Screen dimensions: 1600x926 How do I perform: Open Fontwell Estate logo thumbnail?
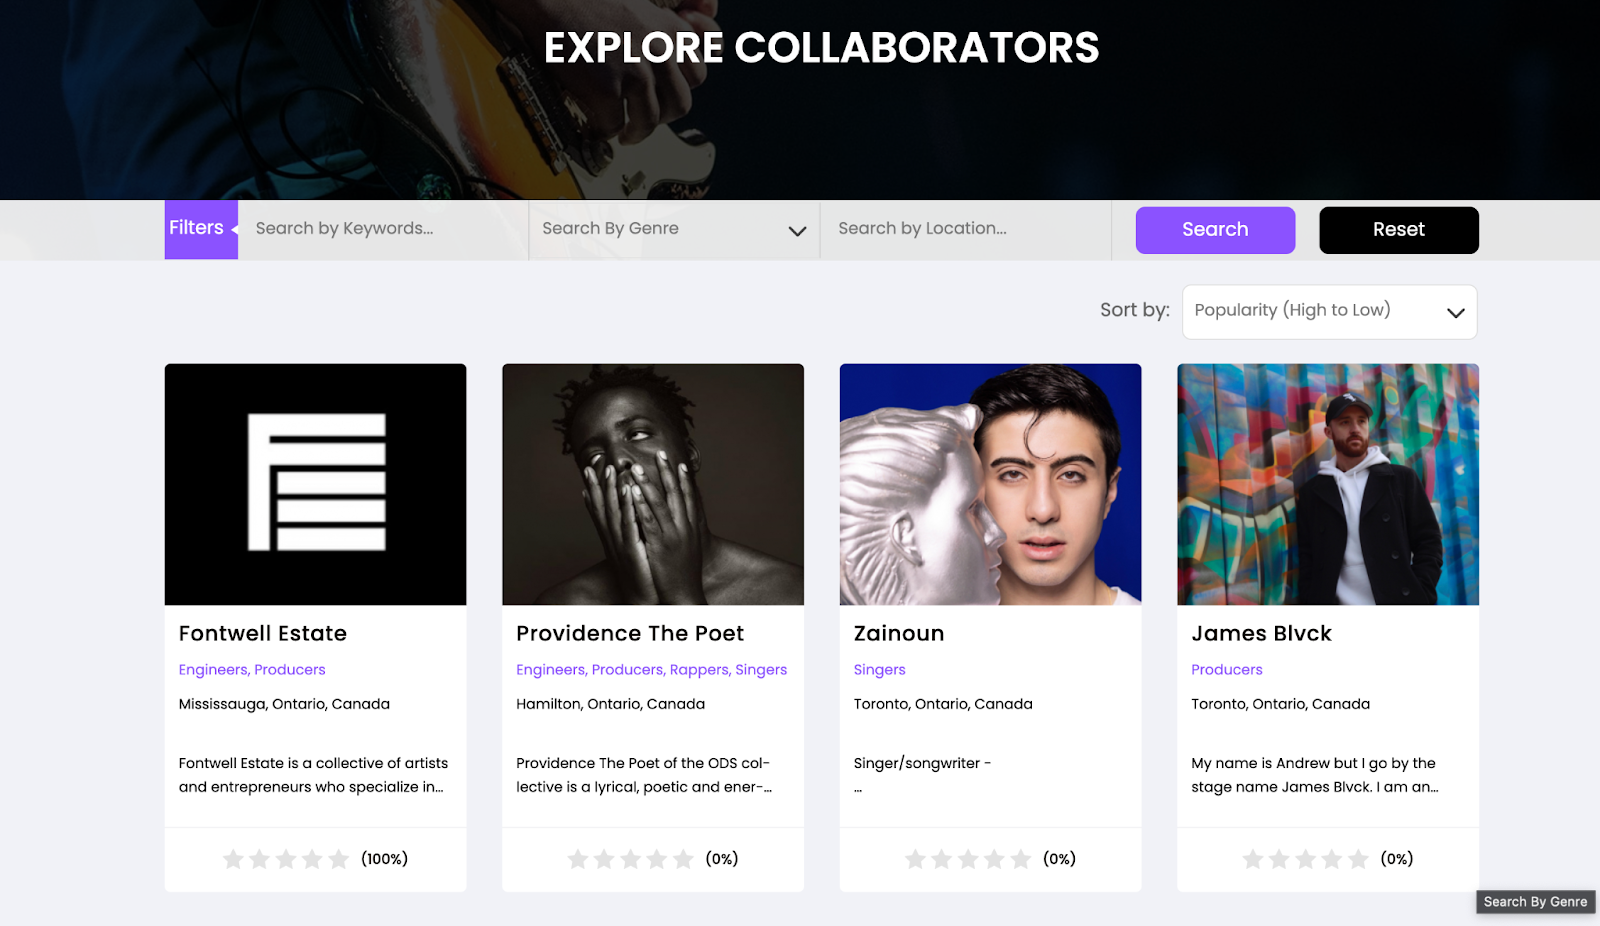[x=315, y=484]
